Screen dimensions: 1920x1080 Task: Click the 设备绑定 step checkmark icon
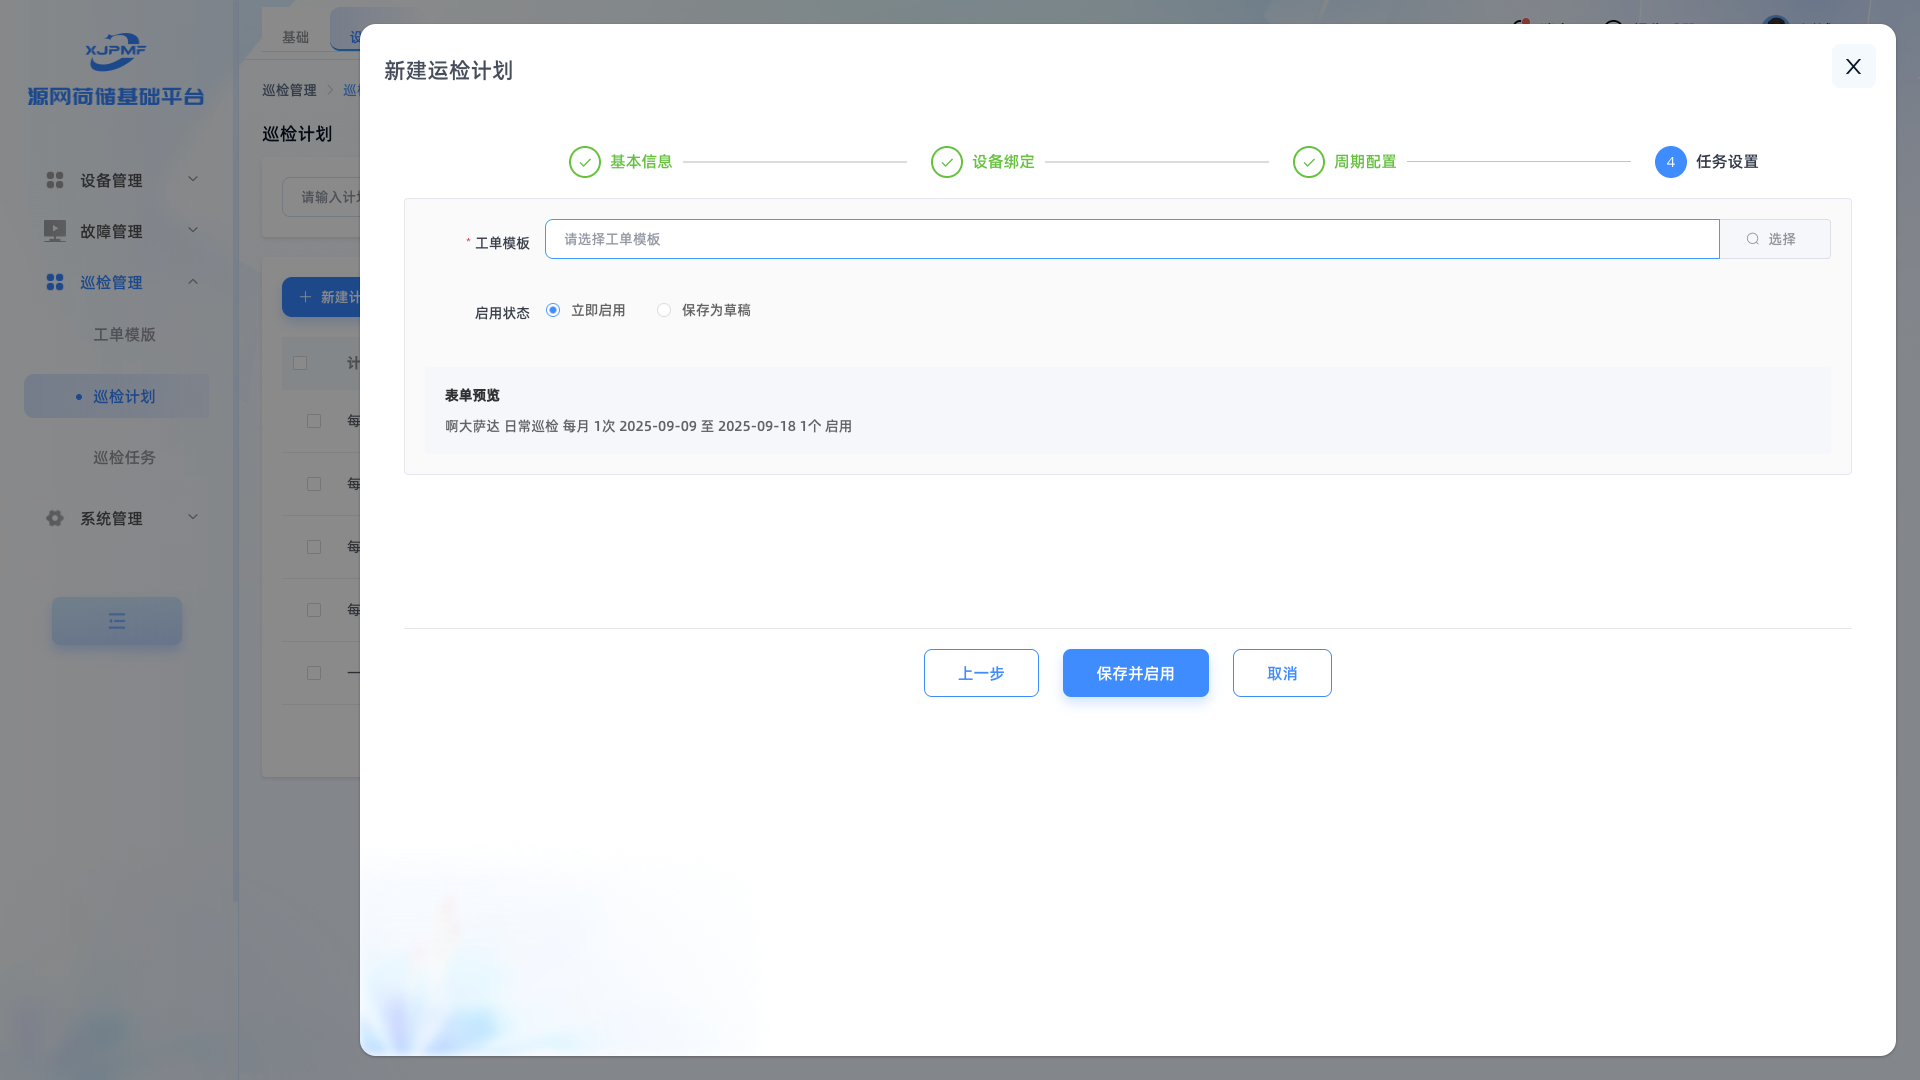coord(947,162)
